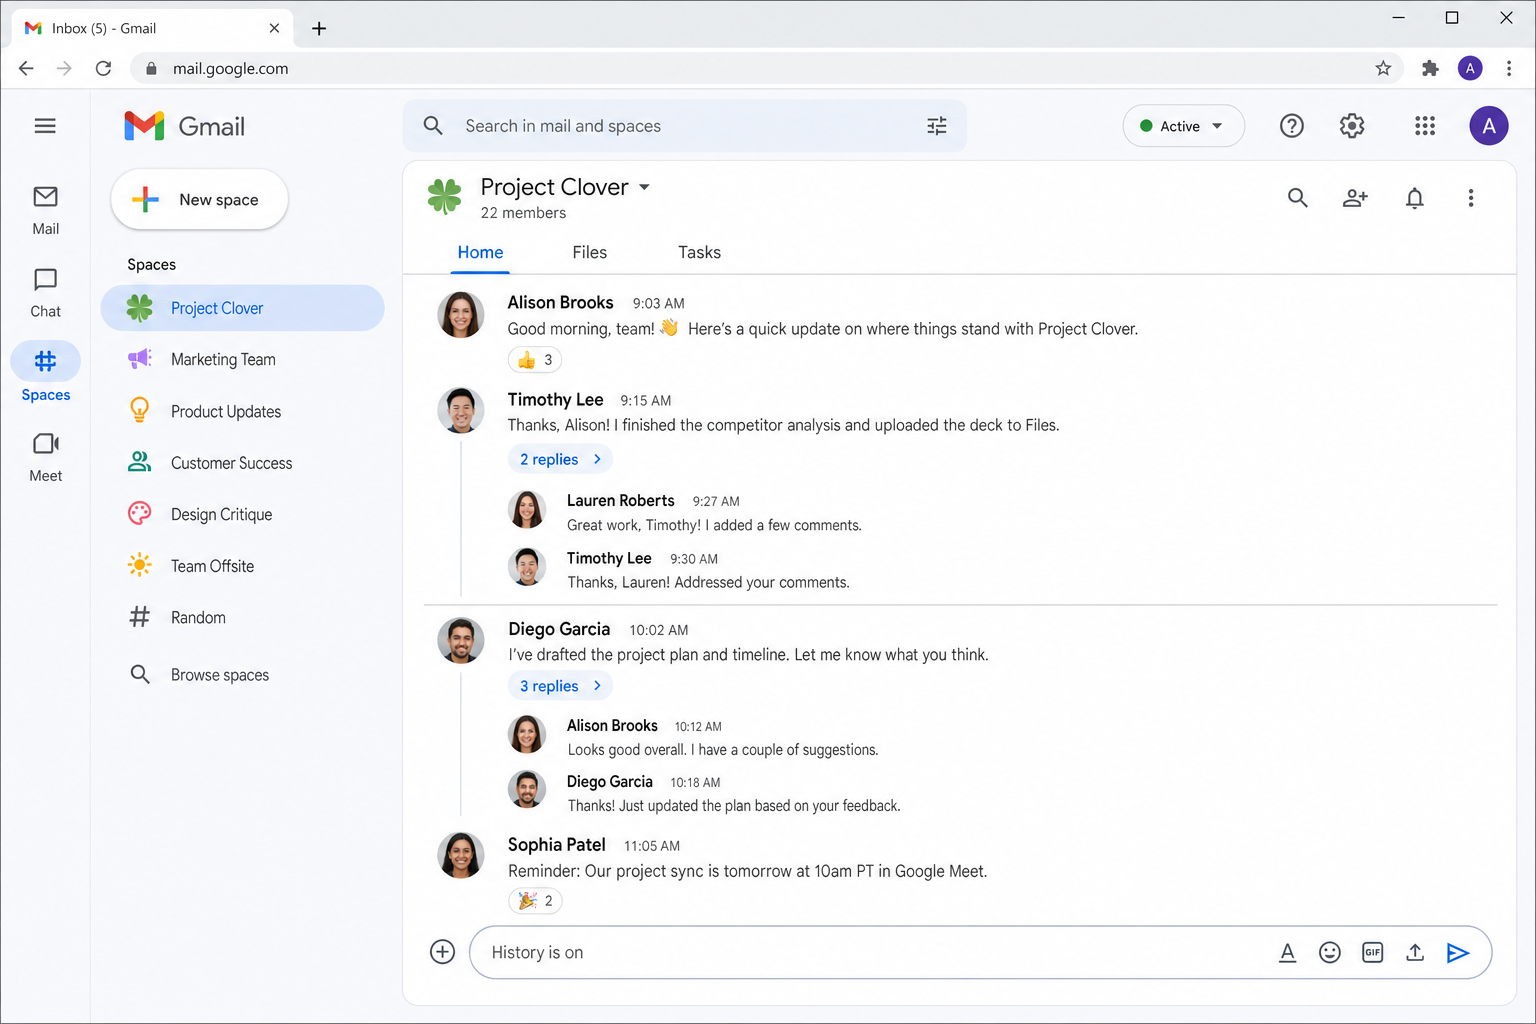Click Sophia Patel's avatar

pos(461,856)
